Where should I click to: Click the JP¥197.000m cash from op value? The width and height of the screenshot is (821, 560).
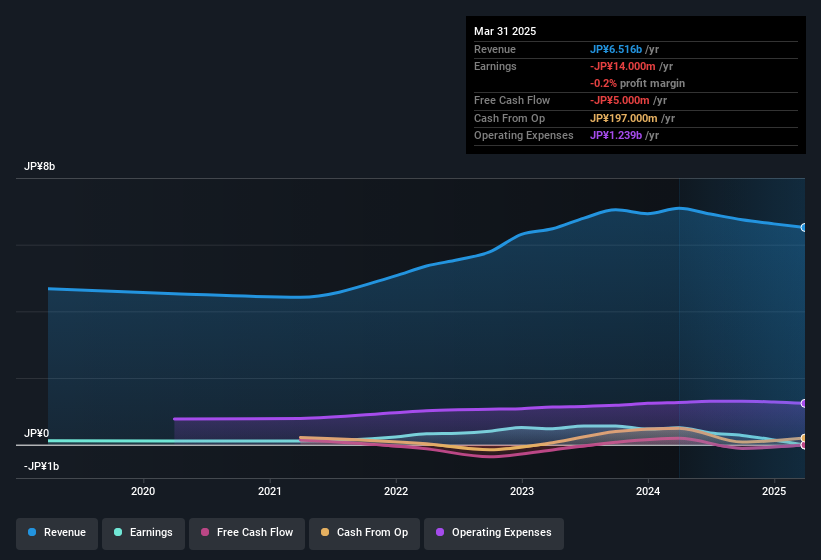(x=624, y=118)
